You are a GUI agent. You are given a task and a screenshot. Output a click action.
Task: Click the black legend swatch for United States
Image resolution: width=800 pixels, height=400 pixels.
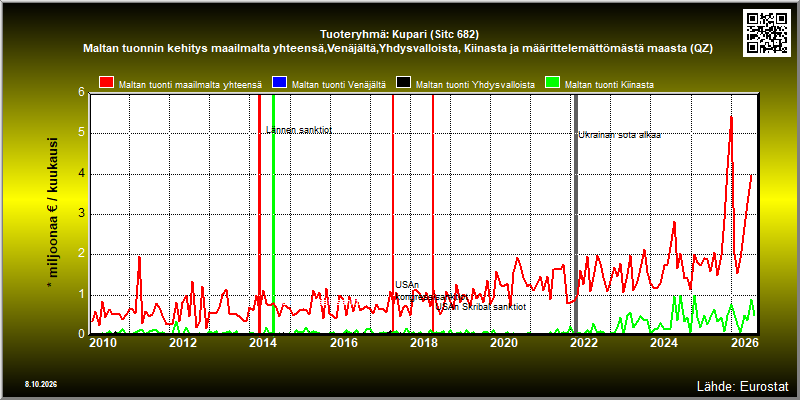pos(404,83)
